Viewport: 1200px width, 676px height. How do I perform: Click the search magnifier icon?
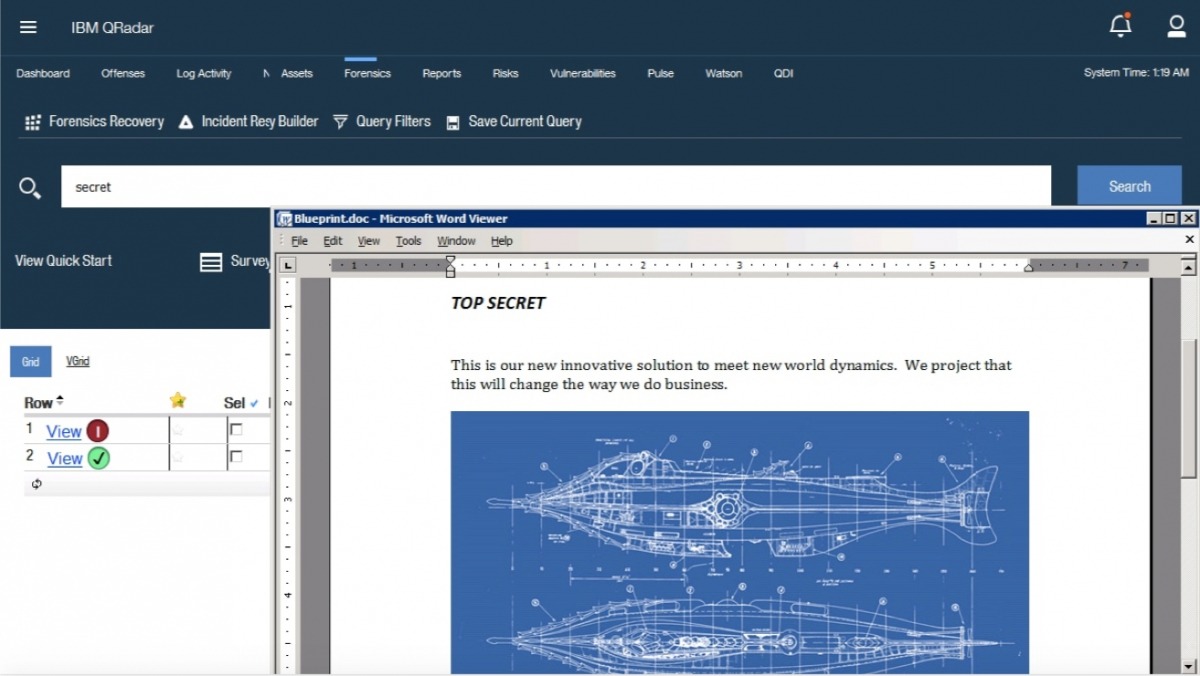(30, 187)
